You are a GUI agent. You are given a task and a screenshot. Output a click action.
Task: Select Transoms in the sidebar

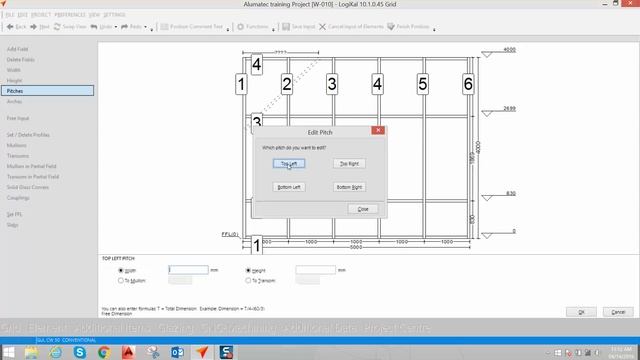click(x=18, y=156)
